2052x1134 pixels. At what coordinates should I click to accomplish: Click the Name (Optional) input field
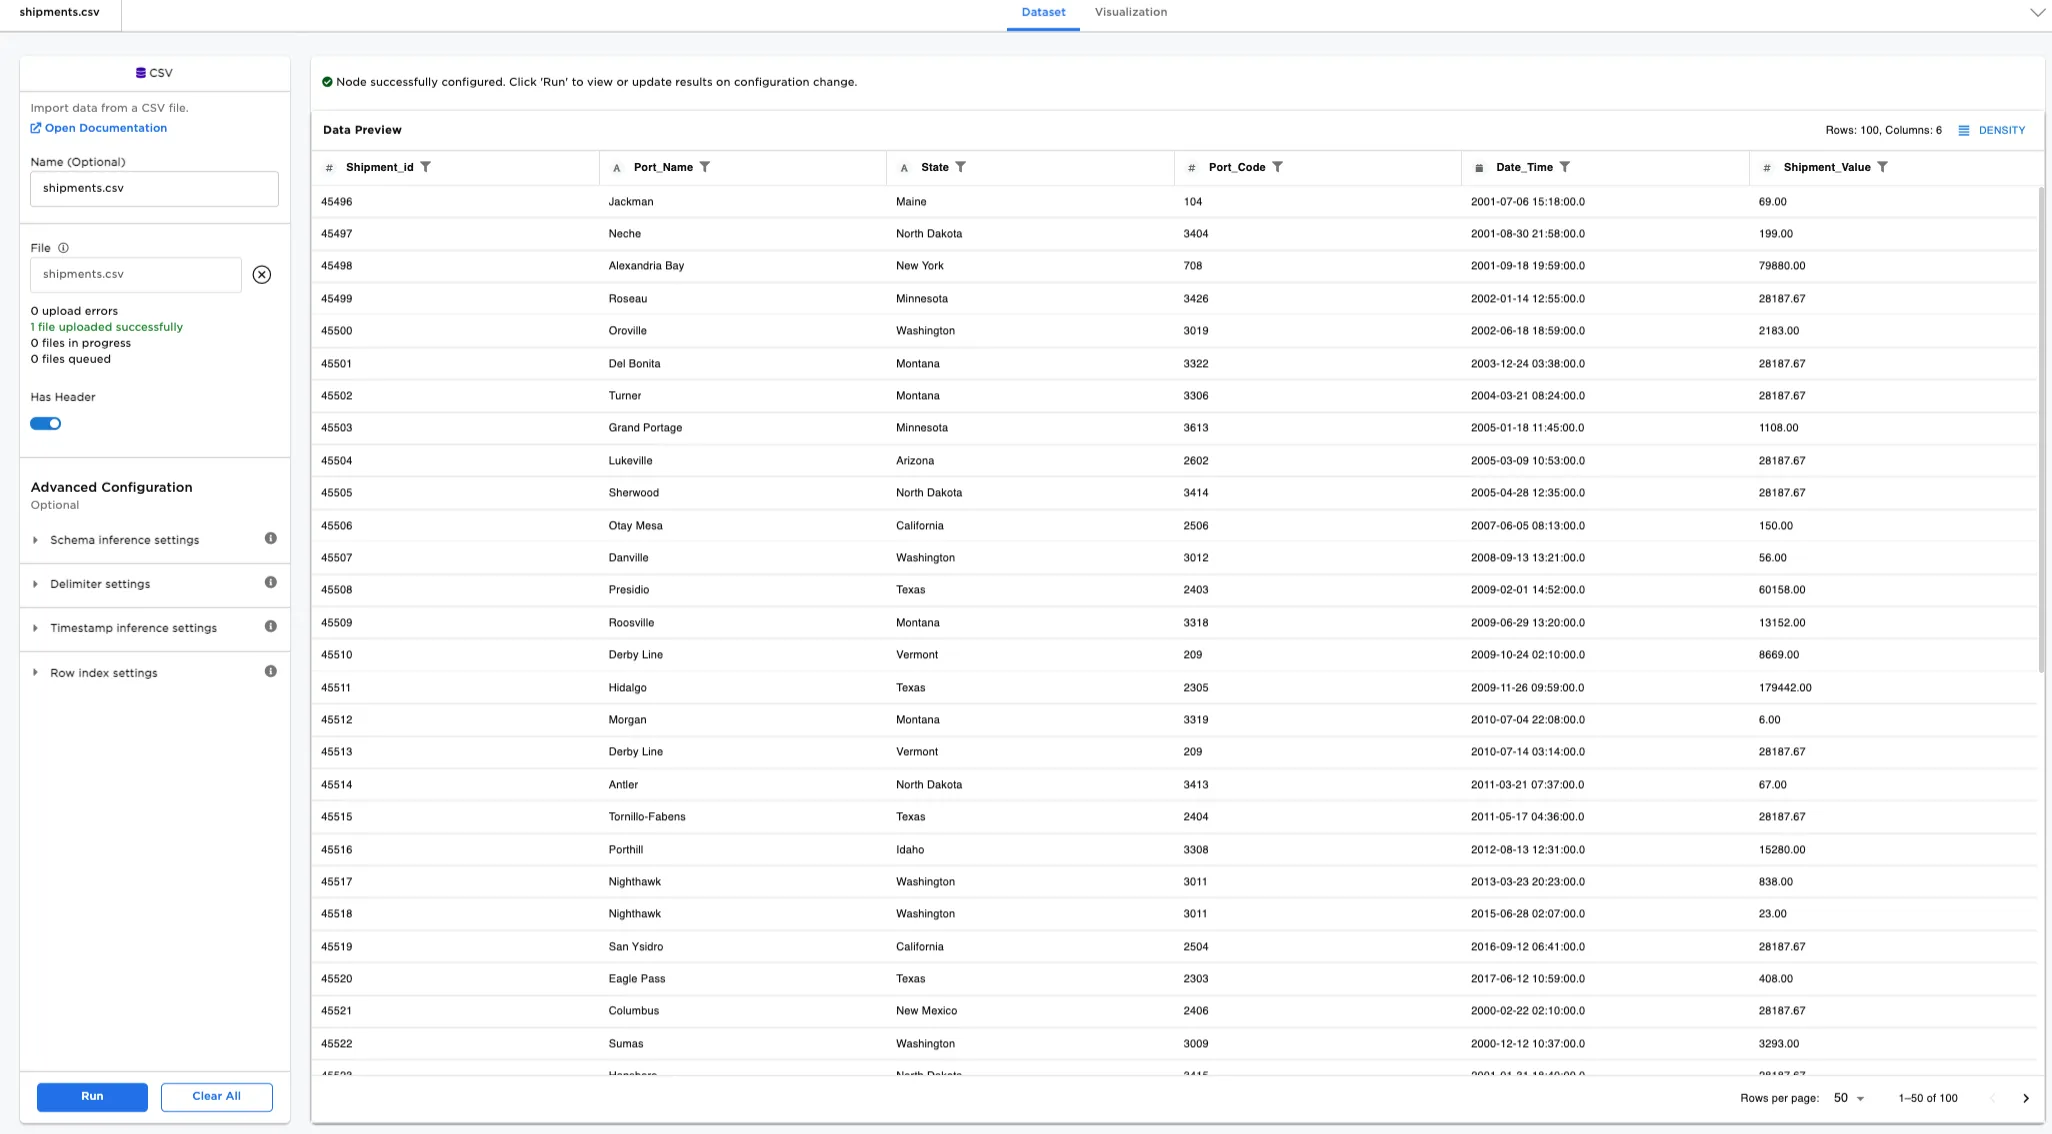tap(154, 189)
